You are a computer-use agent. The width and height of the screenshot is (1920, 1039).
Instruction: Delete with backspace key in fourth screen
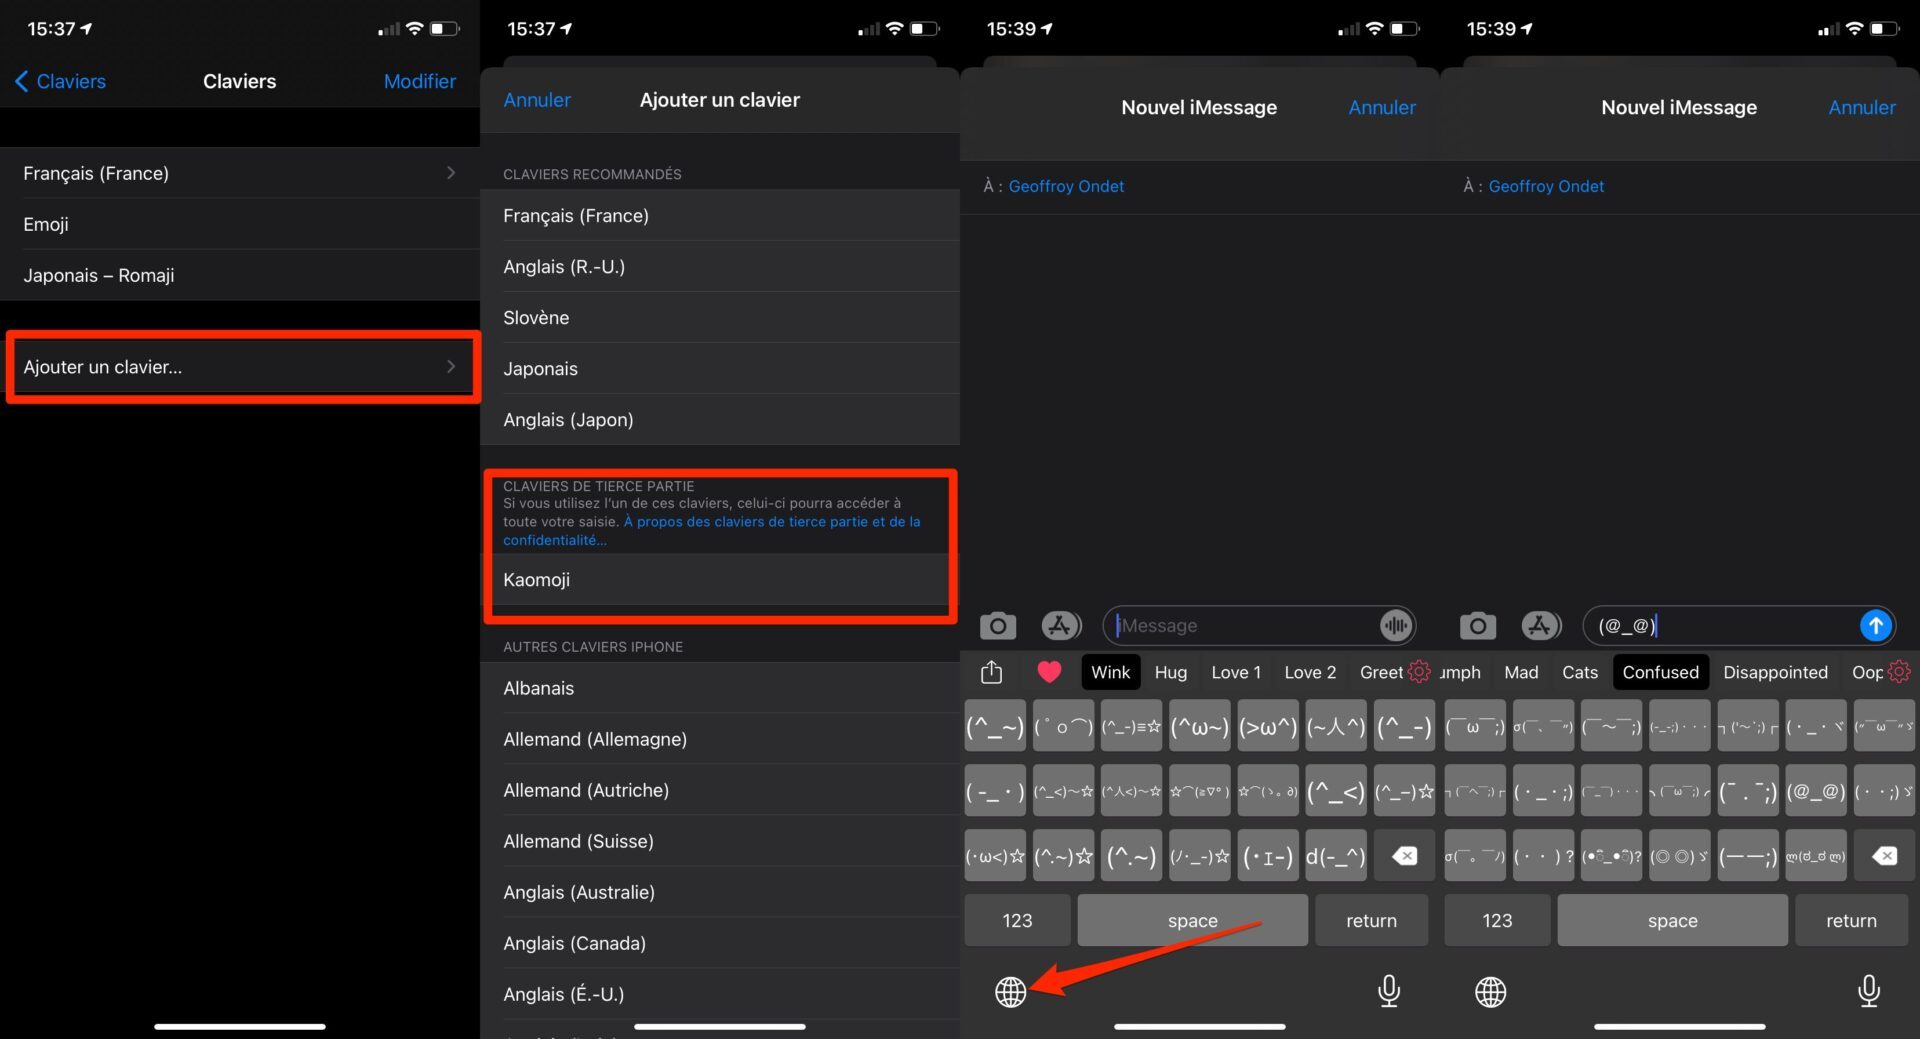coord(1885,856)
